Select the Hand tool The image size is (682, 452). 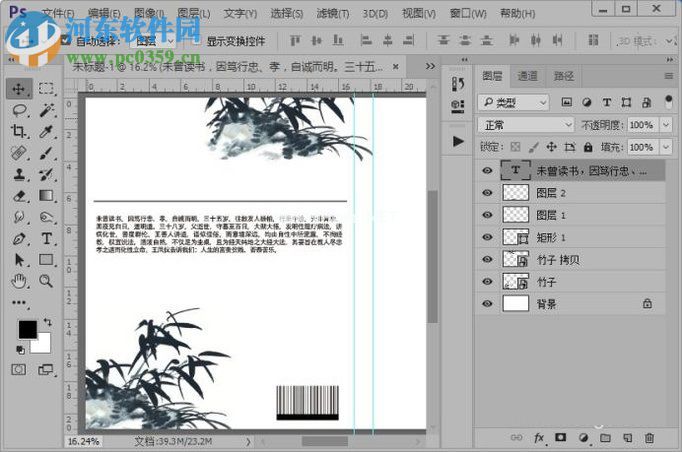(x=19, y=281)
